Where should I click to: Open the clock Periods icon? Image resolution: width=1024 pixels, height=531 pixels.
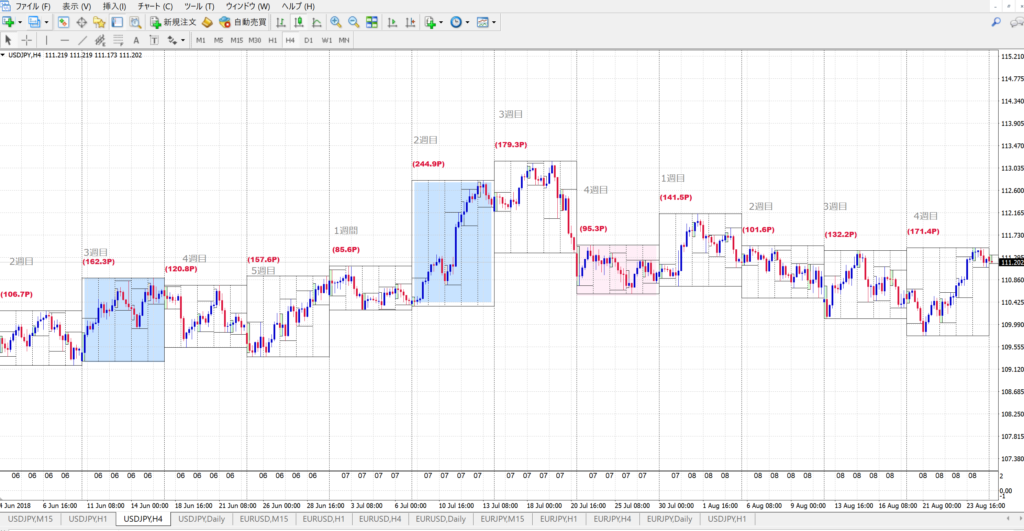tap(456, 22)
